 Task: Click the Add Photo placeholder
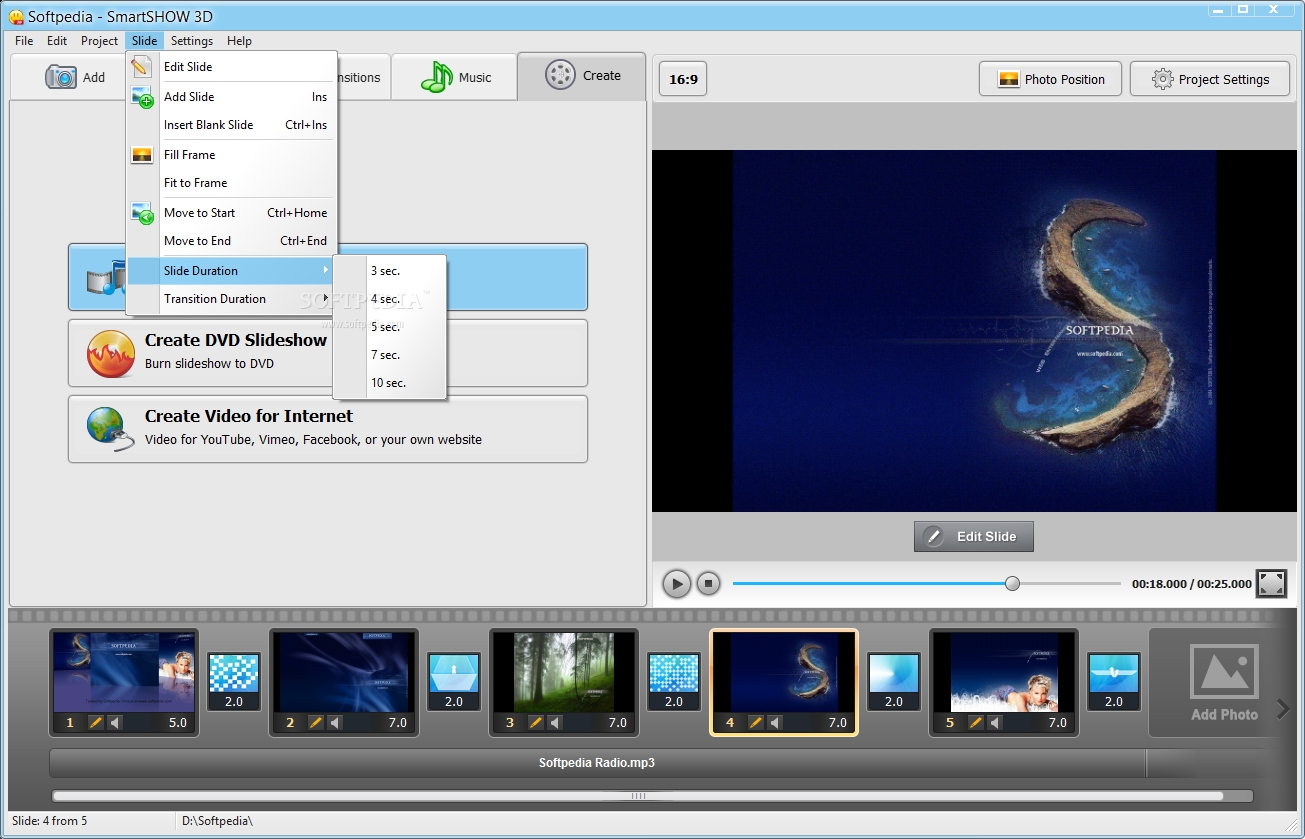[x=1224, y=683]
